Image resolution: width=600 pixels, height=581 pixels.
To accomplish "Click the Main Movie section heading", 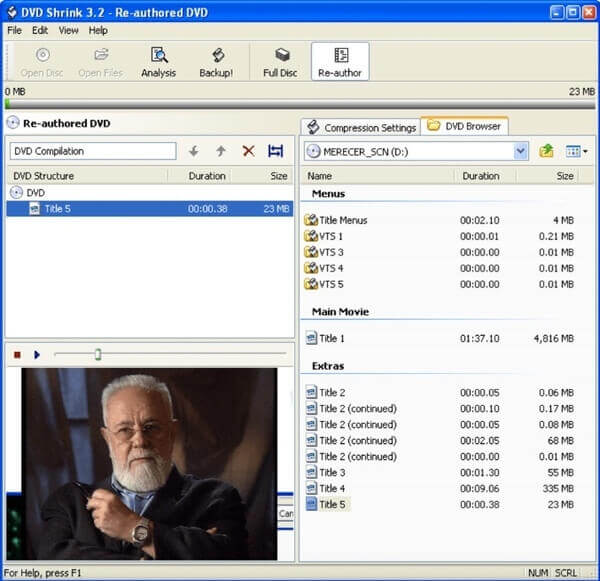I will coord(341,312).
